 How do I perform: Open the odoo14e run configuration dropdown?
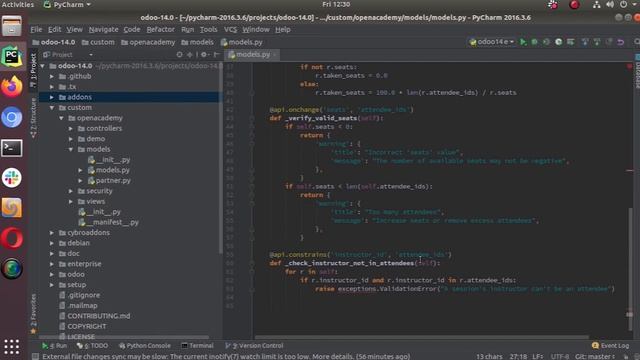491,42
